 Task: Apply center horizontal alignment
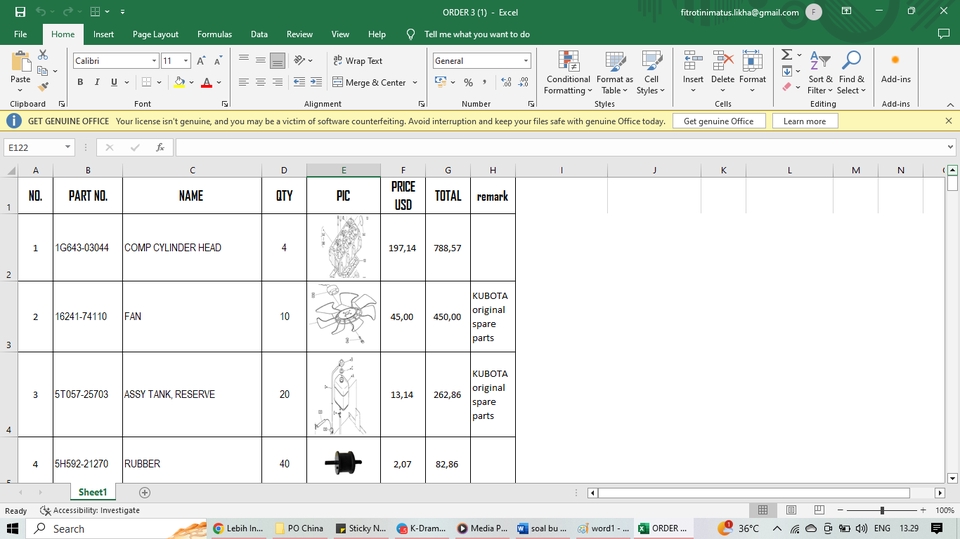(260, 82)
